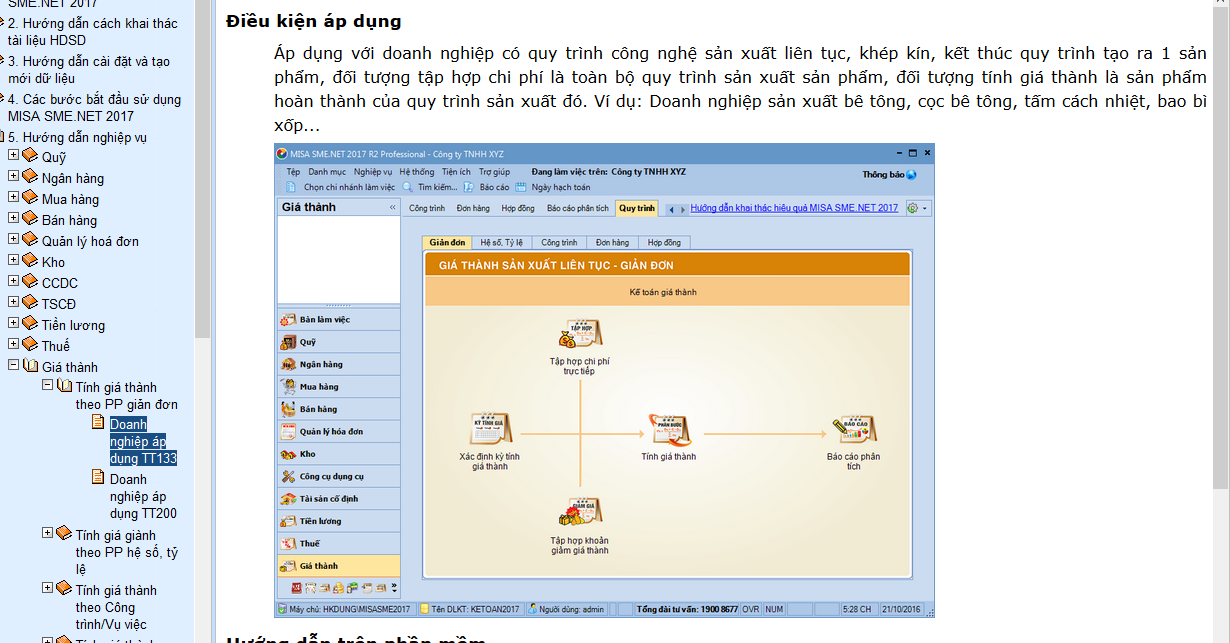Click Ngày hạch toán calendar toolbar item

pos(554,187)
